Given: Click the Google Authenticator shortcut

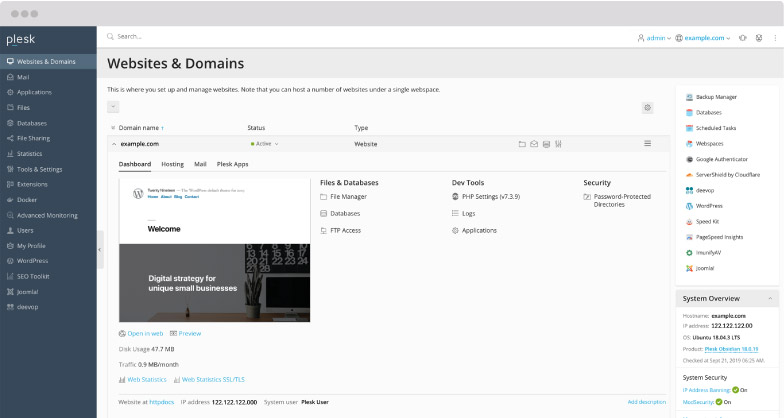Looking at the screenshot, I should coord(722,159).
